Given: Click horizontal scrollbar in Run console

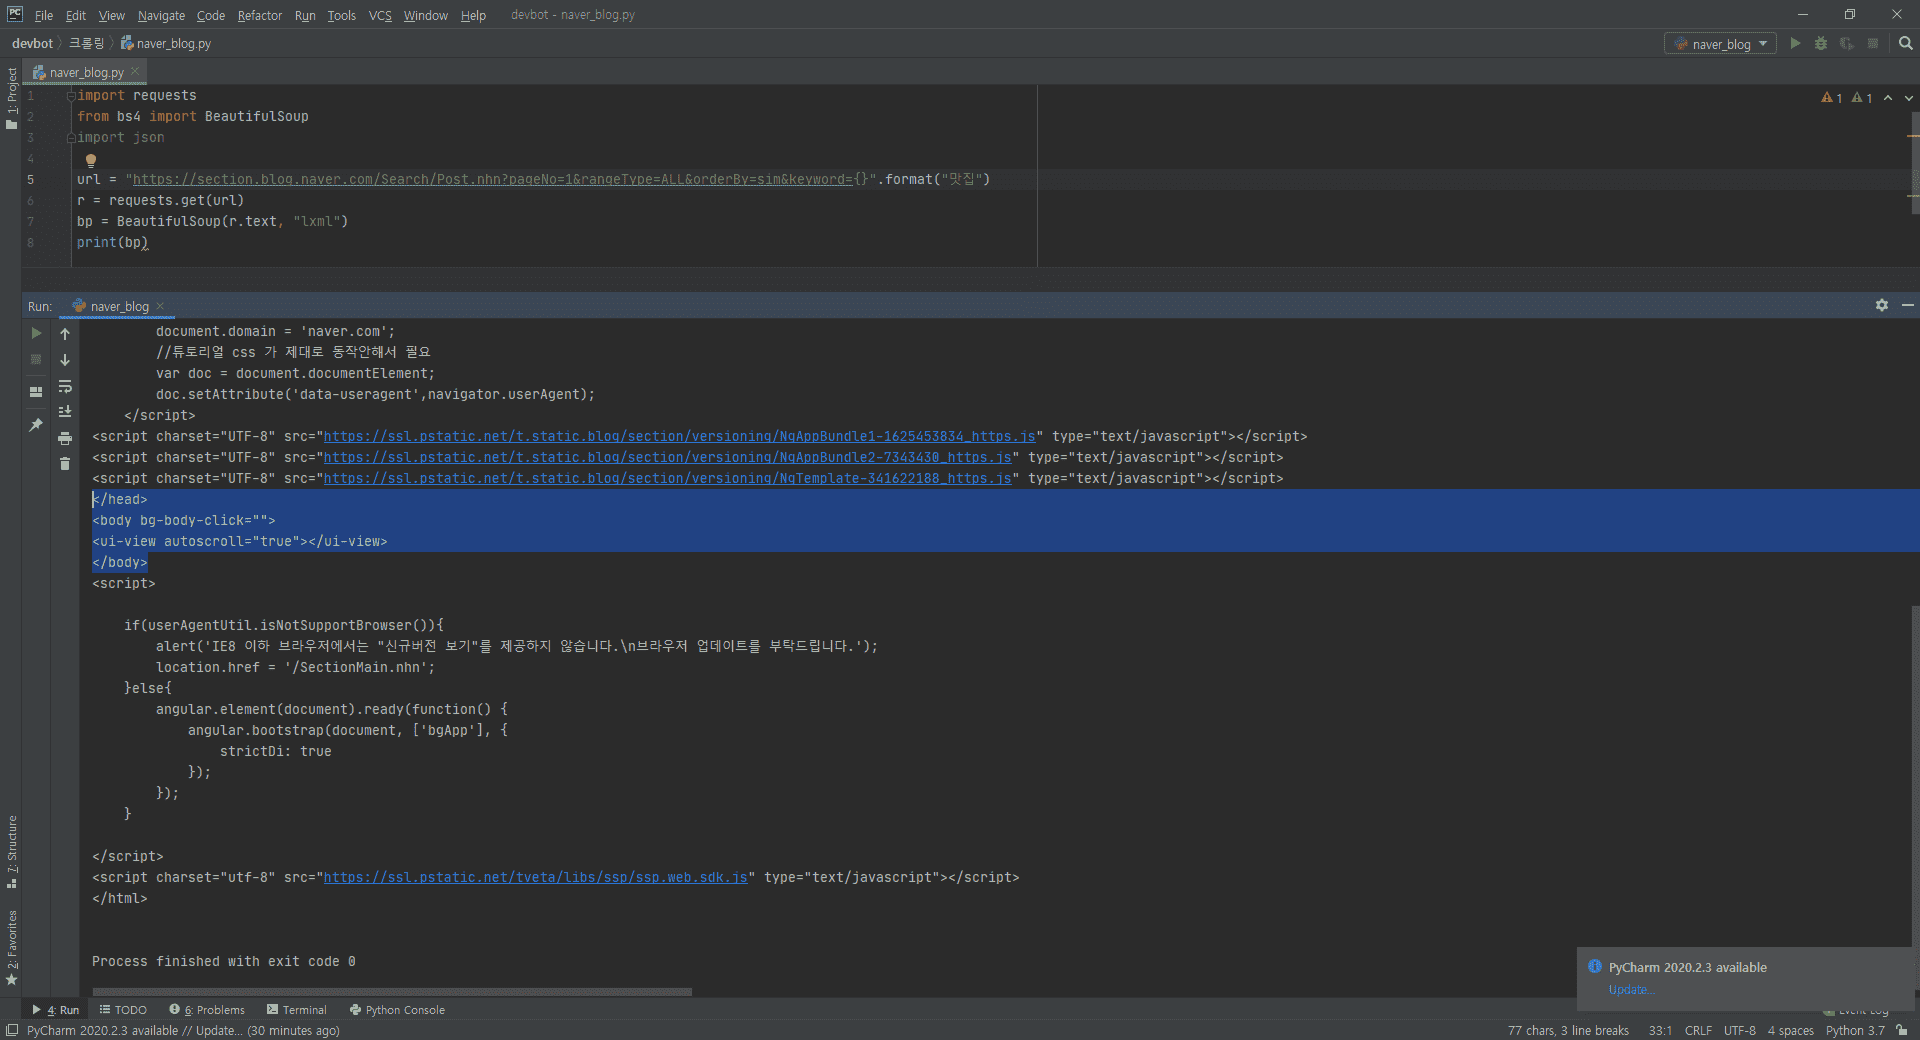Looking at the screenshot, I should [x=392, y=992].
